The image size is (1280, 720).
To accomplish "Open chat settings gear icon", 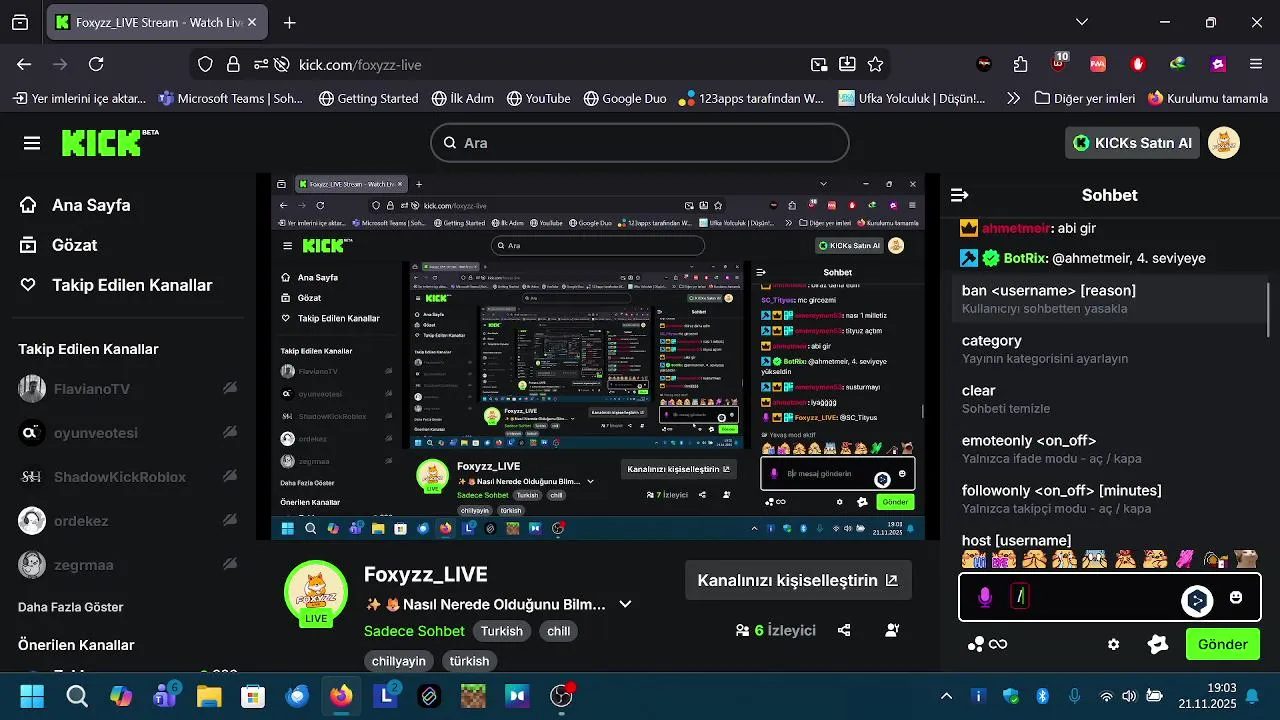I will [1113, 645].
